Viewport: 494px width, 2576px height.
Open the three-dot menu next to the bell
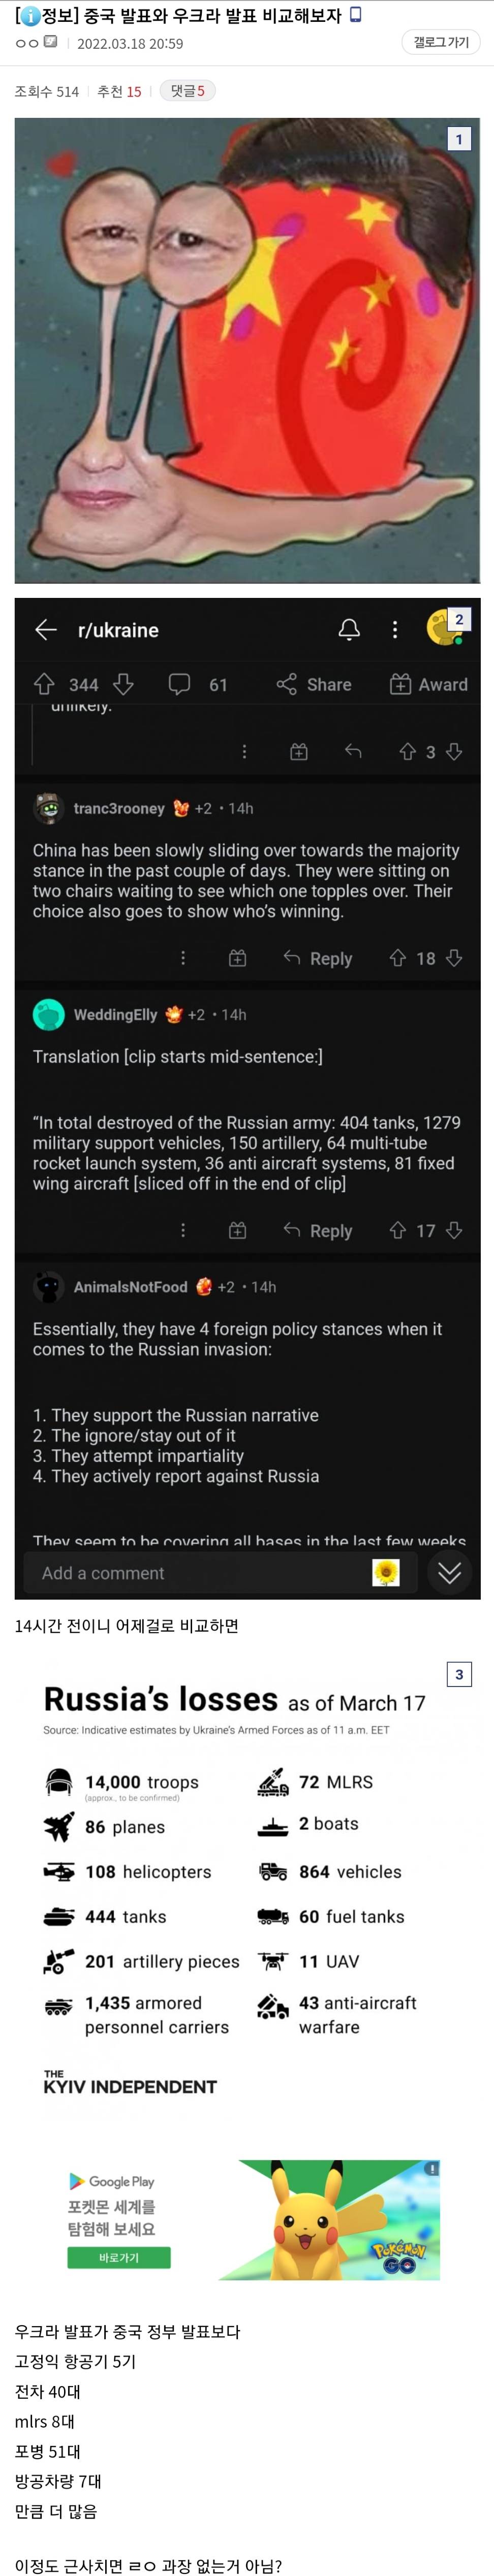(395, 629)
